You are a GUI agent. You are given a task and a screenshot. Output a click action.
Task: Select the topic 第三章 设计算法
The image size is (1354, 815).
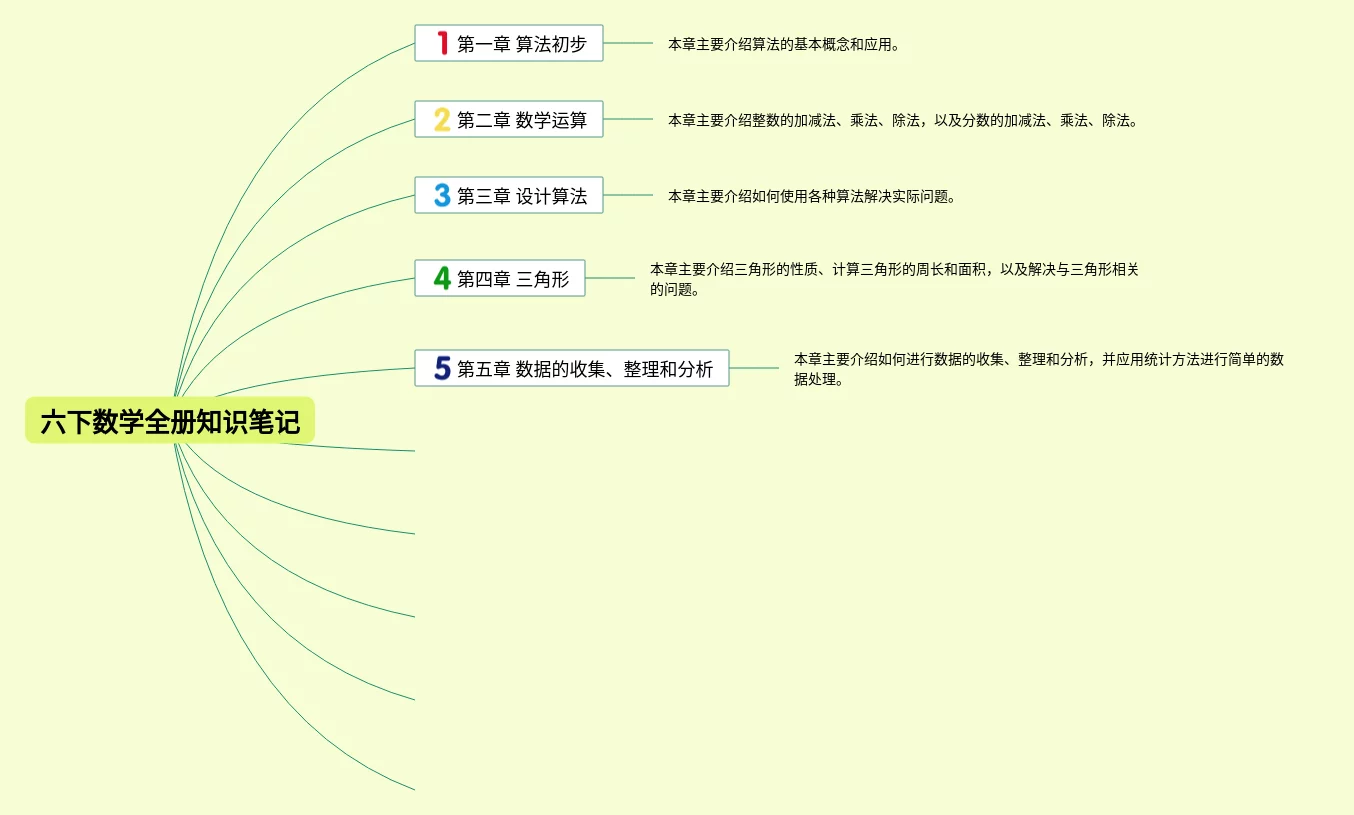pyautogui.click(x=509, y=195)
